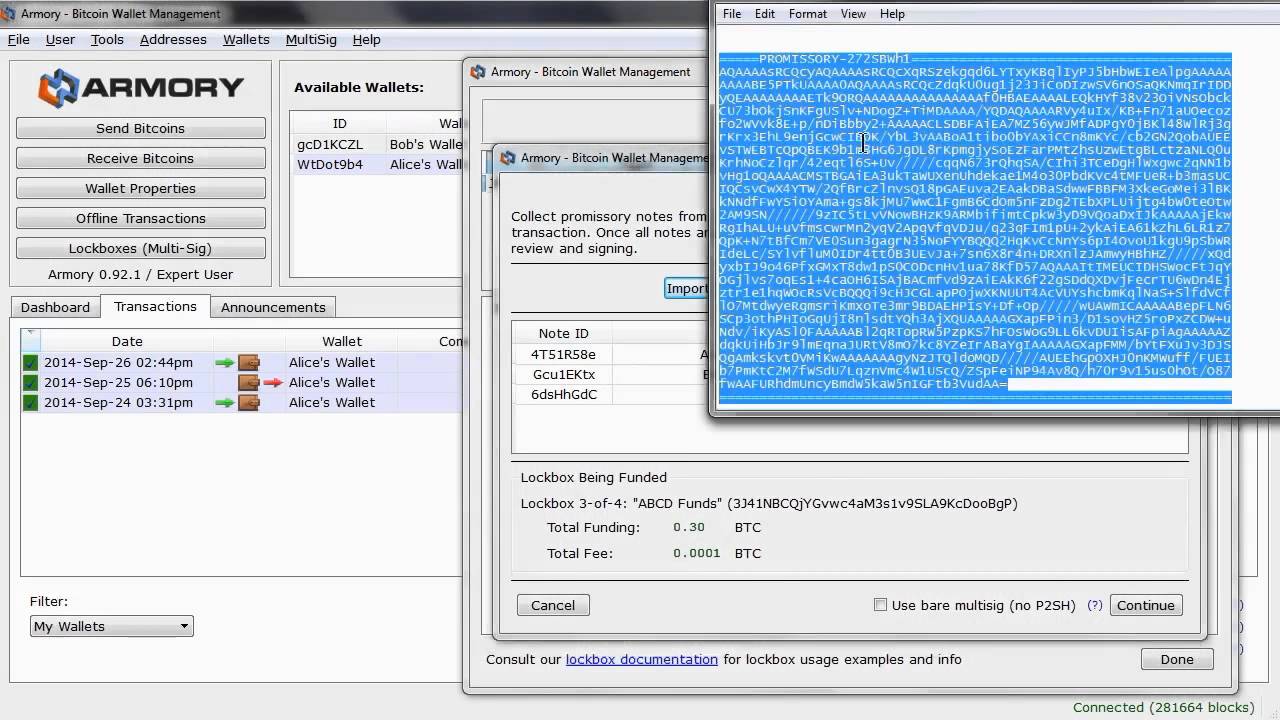
Task: Click the 2014-Sep-24 03:31pm transaction date
Action: pyautogui.click(x=118, y=402)
